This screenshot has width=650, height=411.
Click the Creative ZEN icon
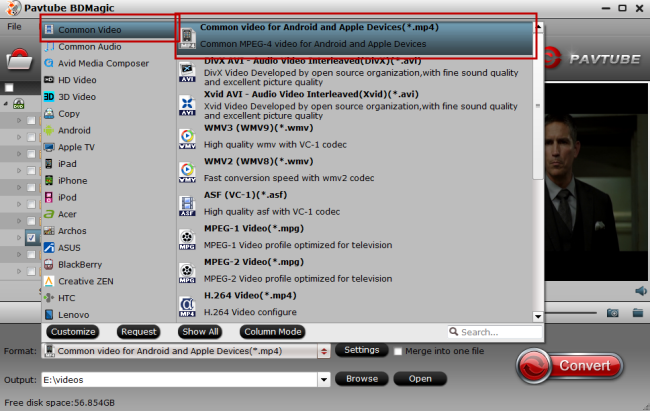point(49,281)
